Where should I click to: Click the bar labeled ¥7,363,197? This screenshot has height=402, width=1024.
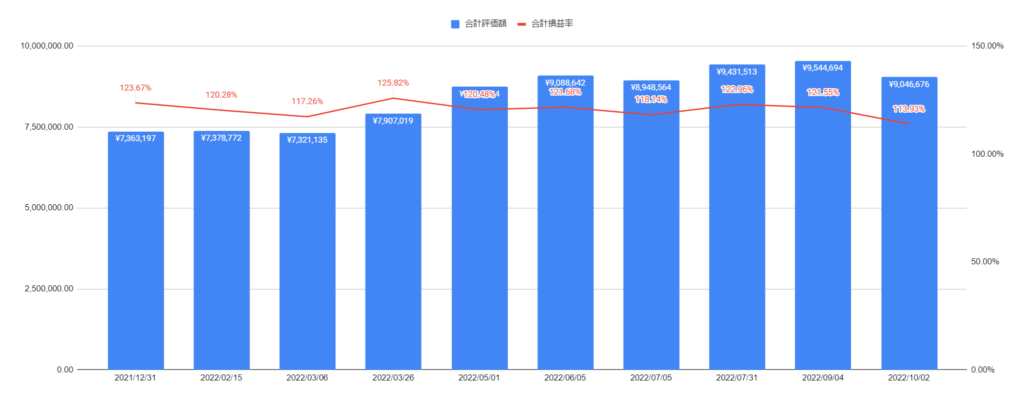136,251
